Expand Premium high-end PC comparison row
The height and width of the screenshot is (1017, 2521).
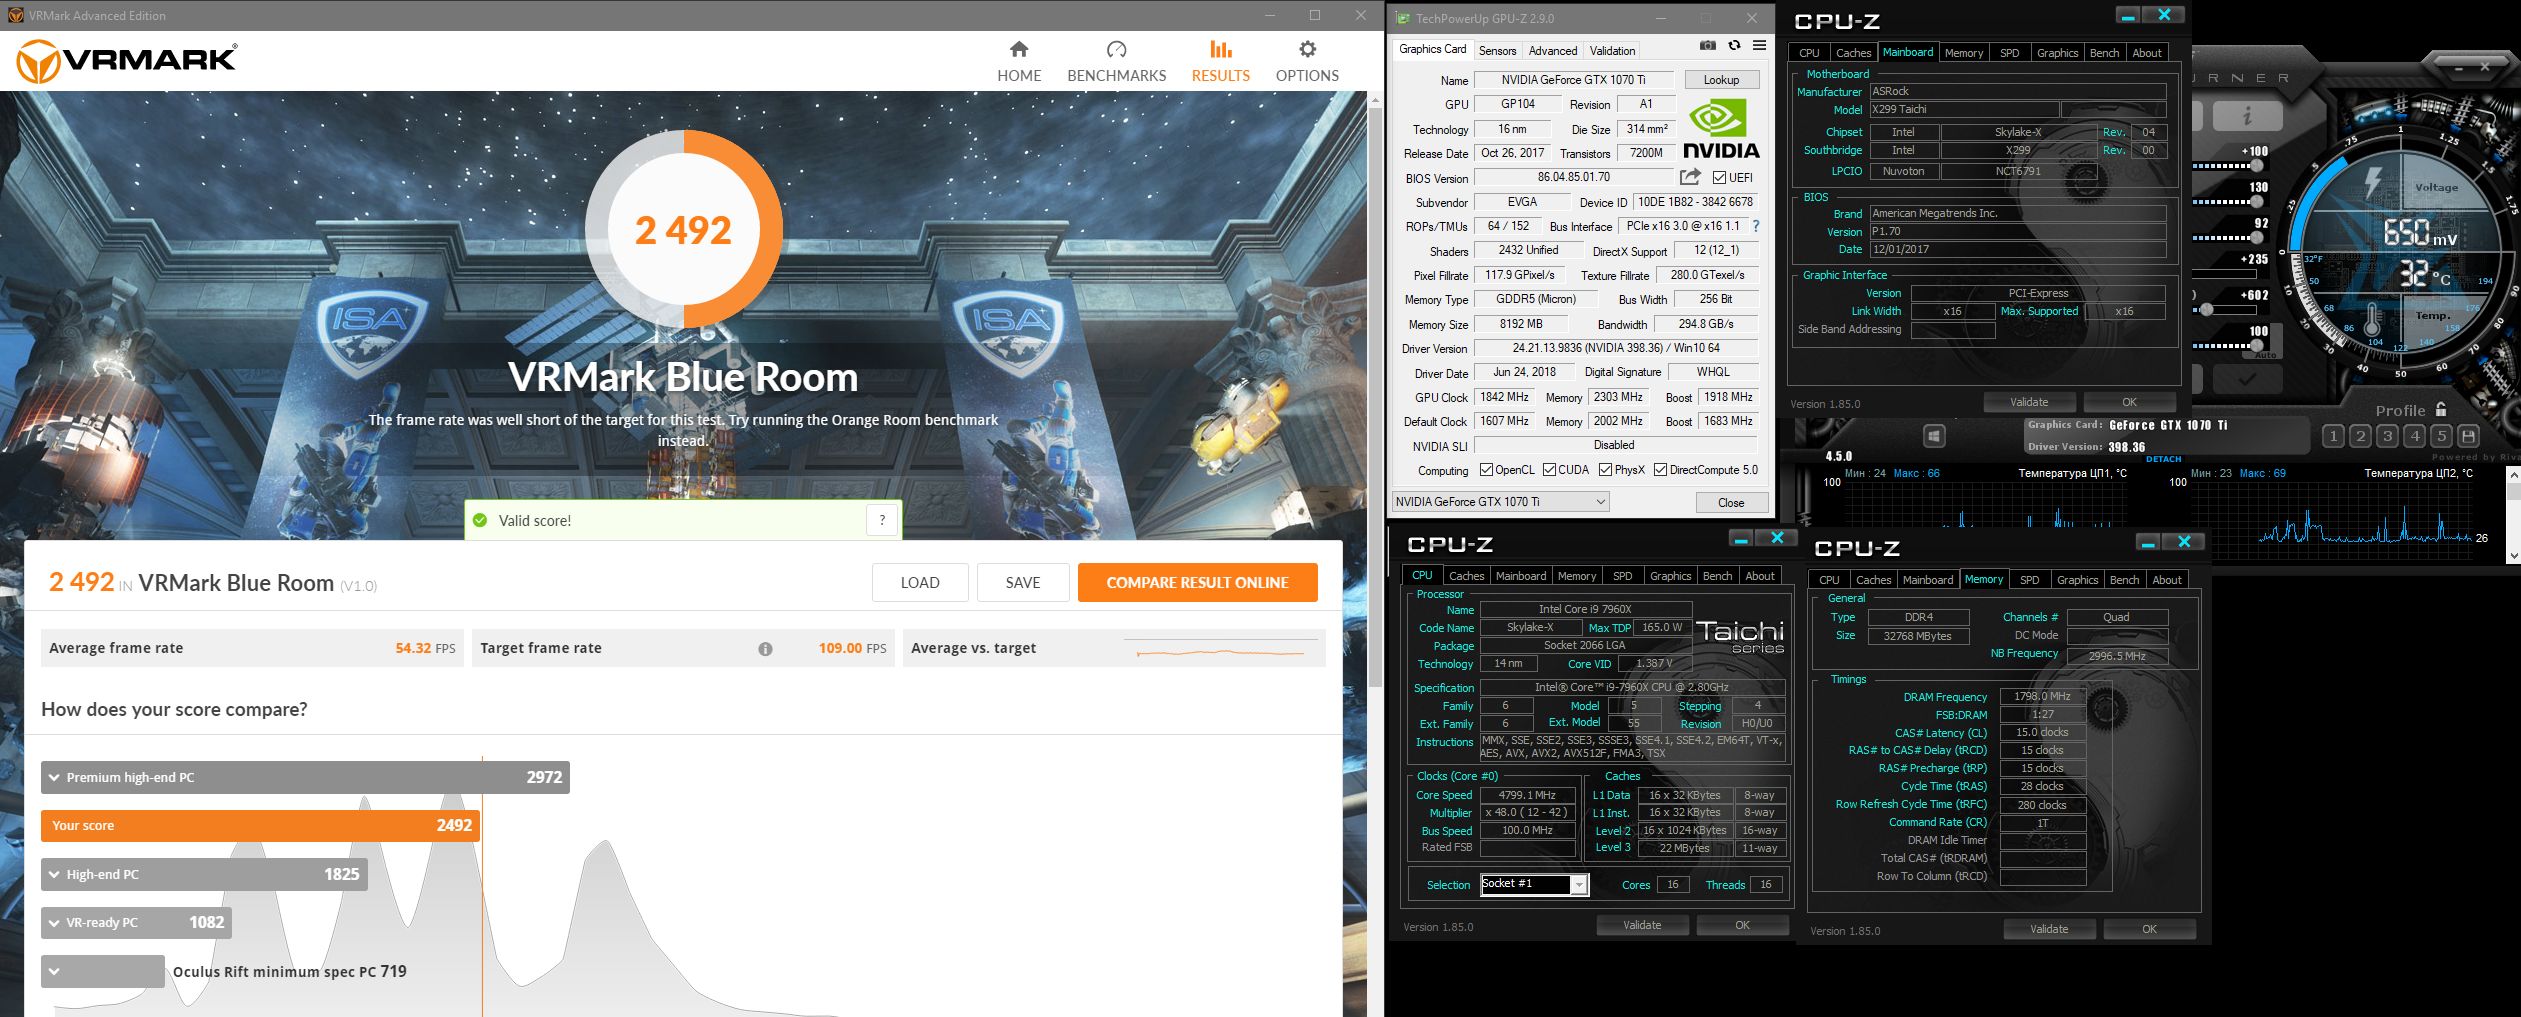pyautogui.click(x=54, y=778)
